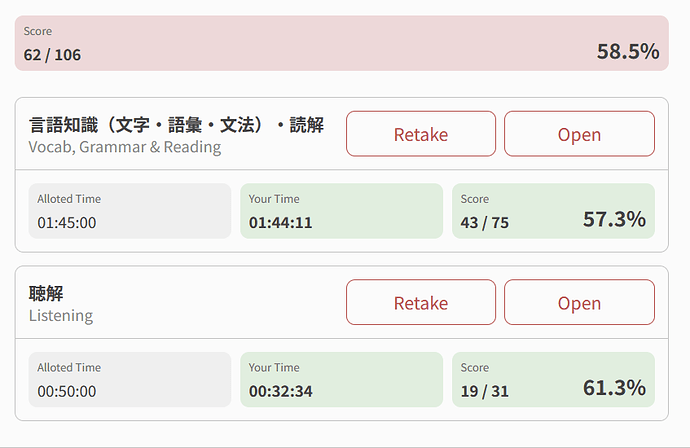
Task: Click the 'Score' label in top banner
Action: point(38,32)
